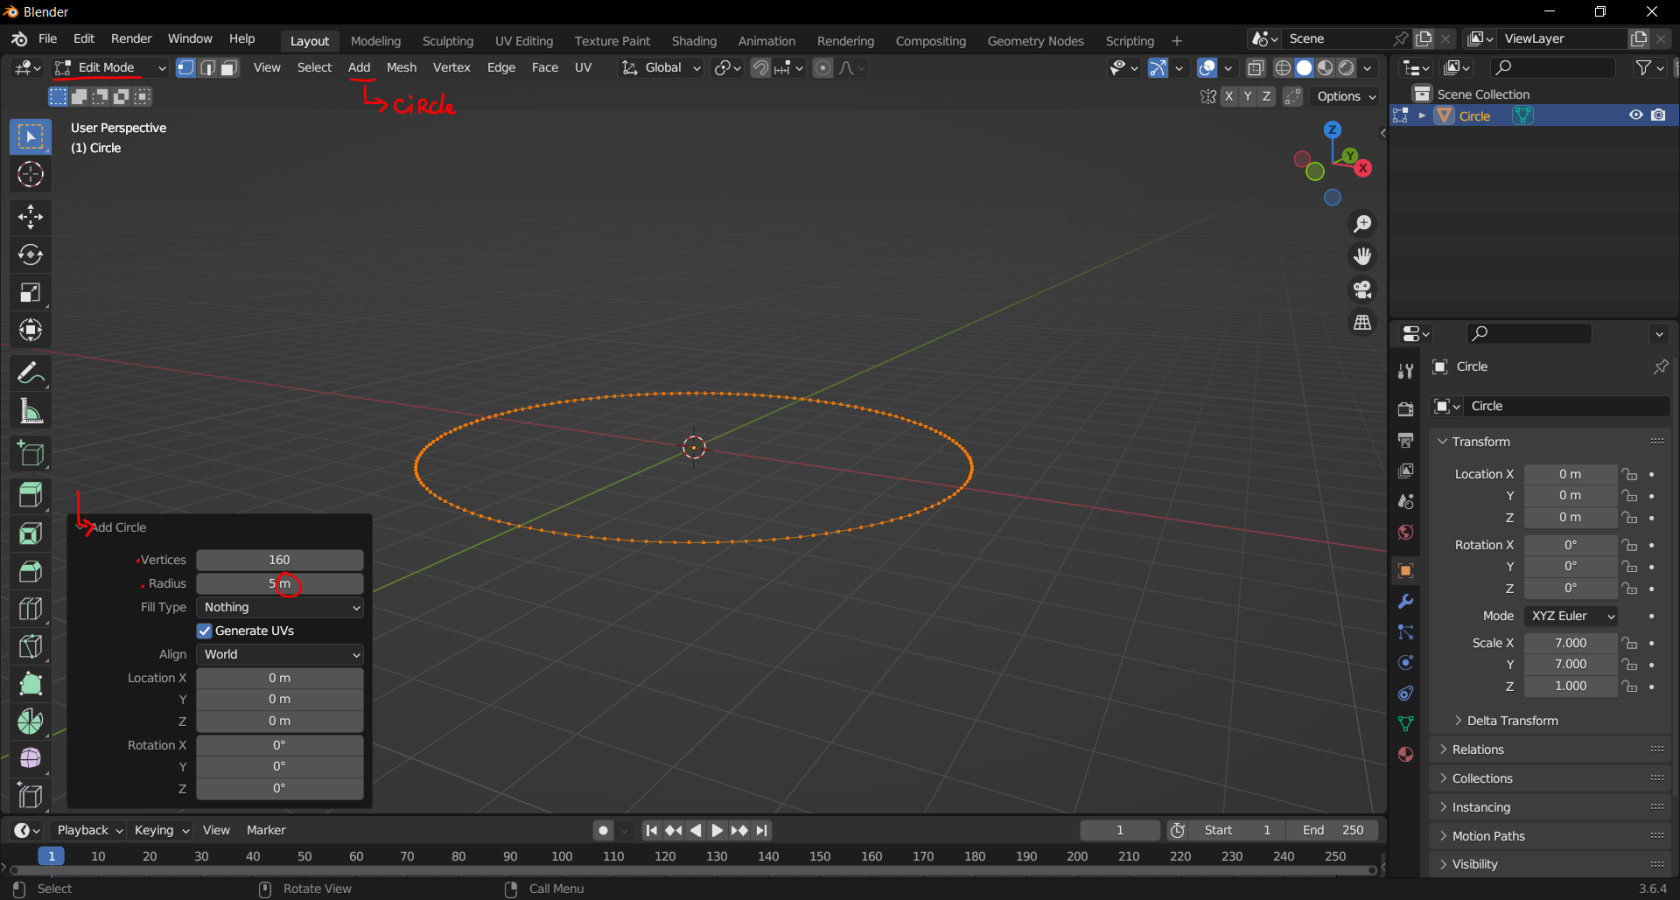Click the Select Box tool
This screenshot has width=1680, height=900.
[30, 136]
